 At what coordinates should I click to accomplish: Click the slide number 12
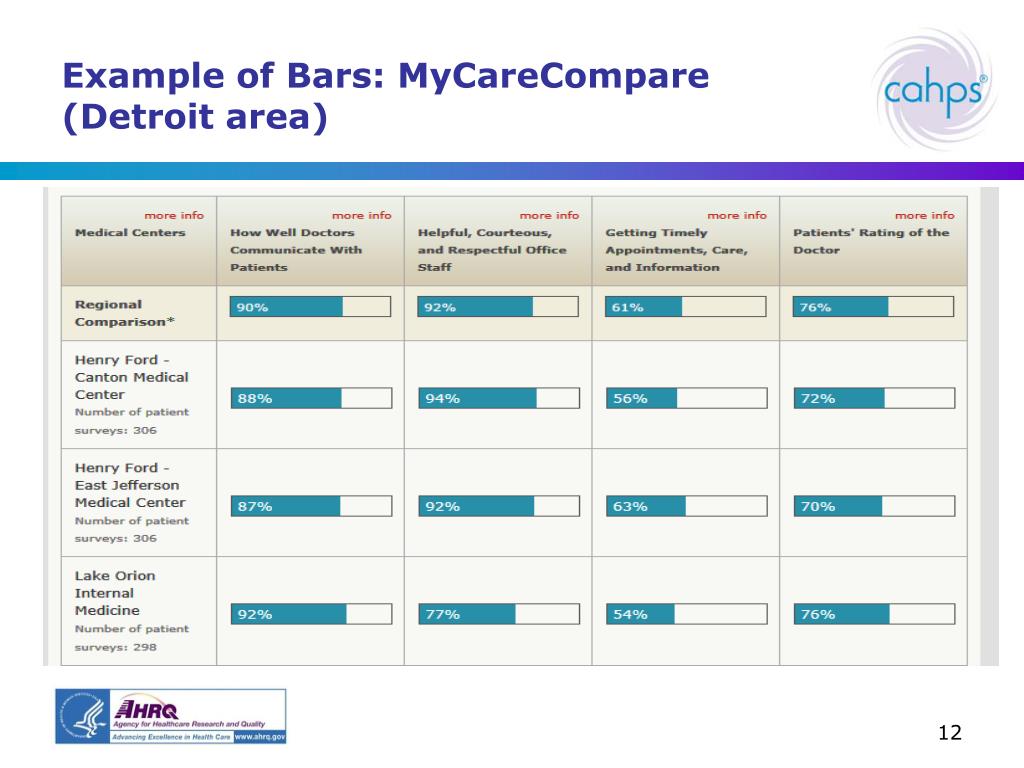(x=950, y=733)
